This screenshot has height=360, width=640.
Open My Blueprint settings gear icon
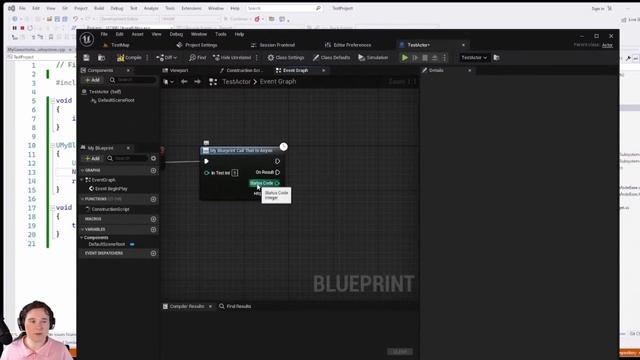point(153,158)
